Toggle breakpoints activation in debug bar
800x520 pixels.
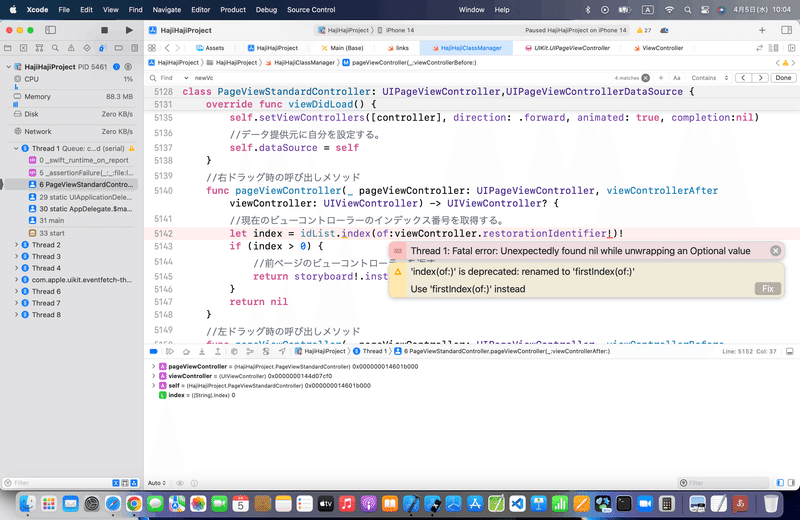(x=154, y=352)
